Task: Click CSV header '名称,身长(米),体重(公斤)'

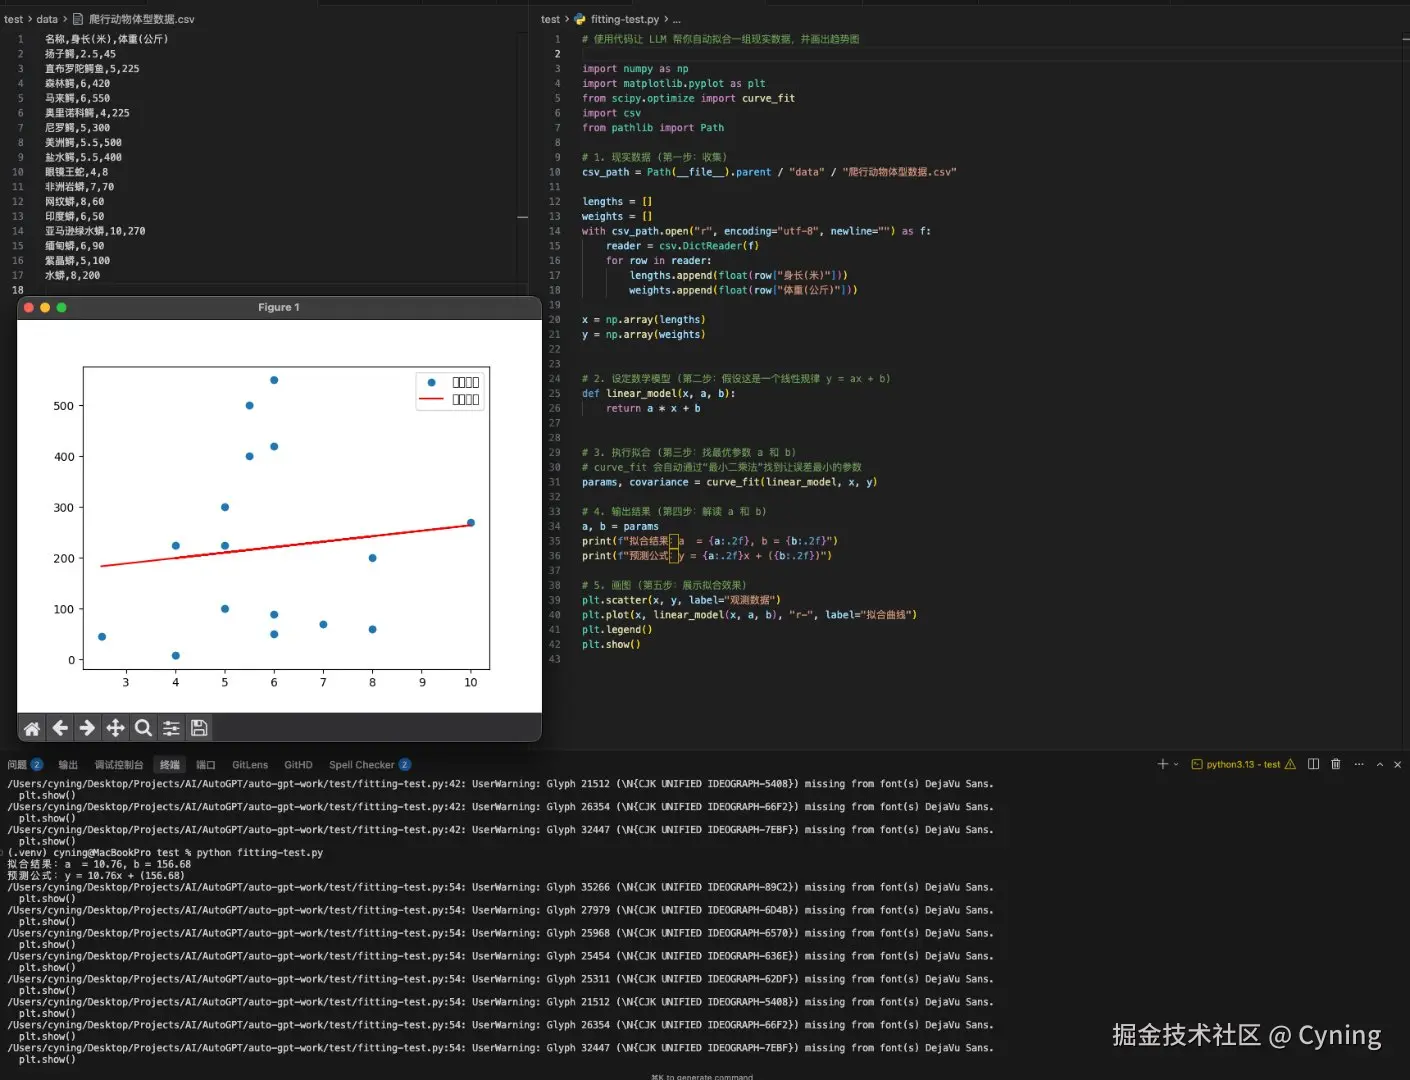Action: click(106, 39)
